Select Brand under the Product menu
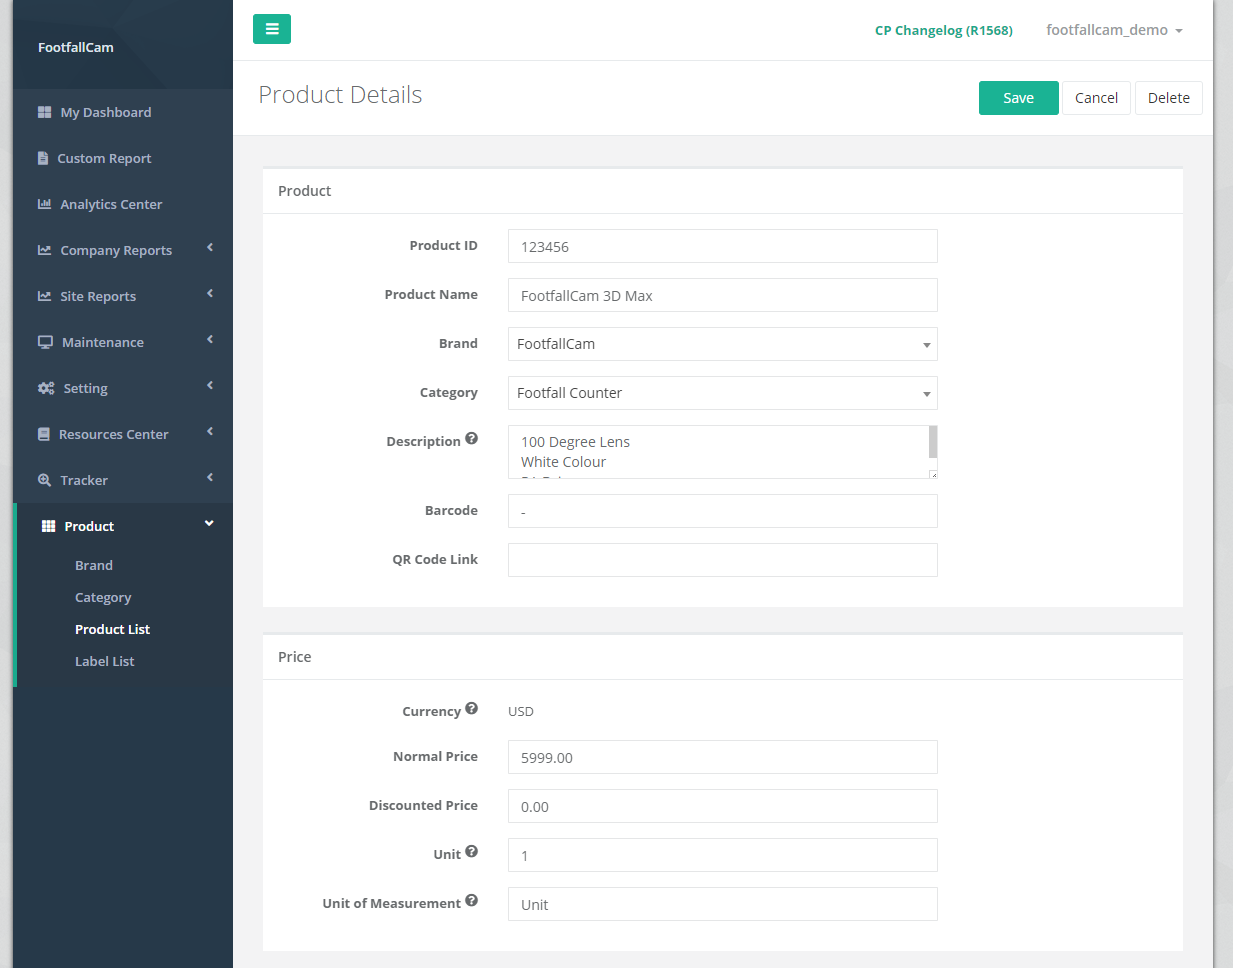The image size is (1233, 968). pyautogui.click(x=94, y=565)
